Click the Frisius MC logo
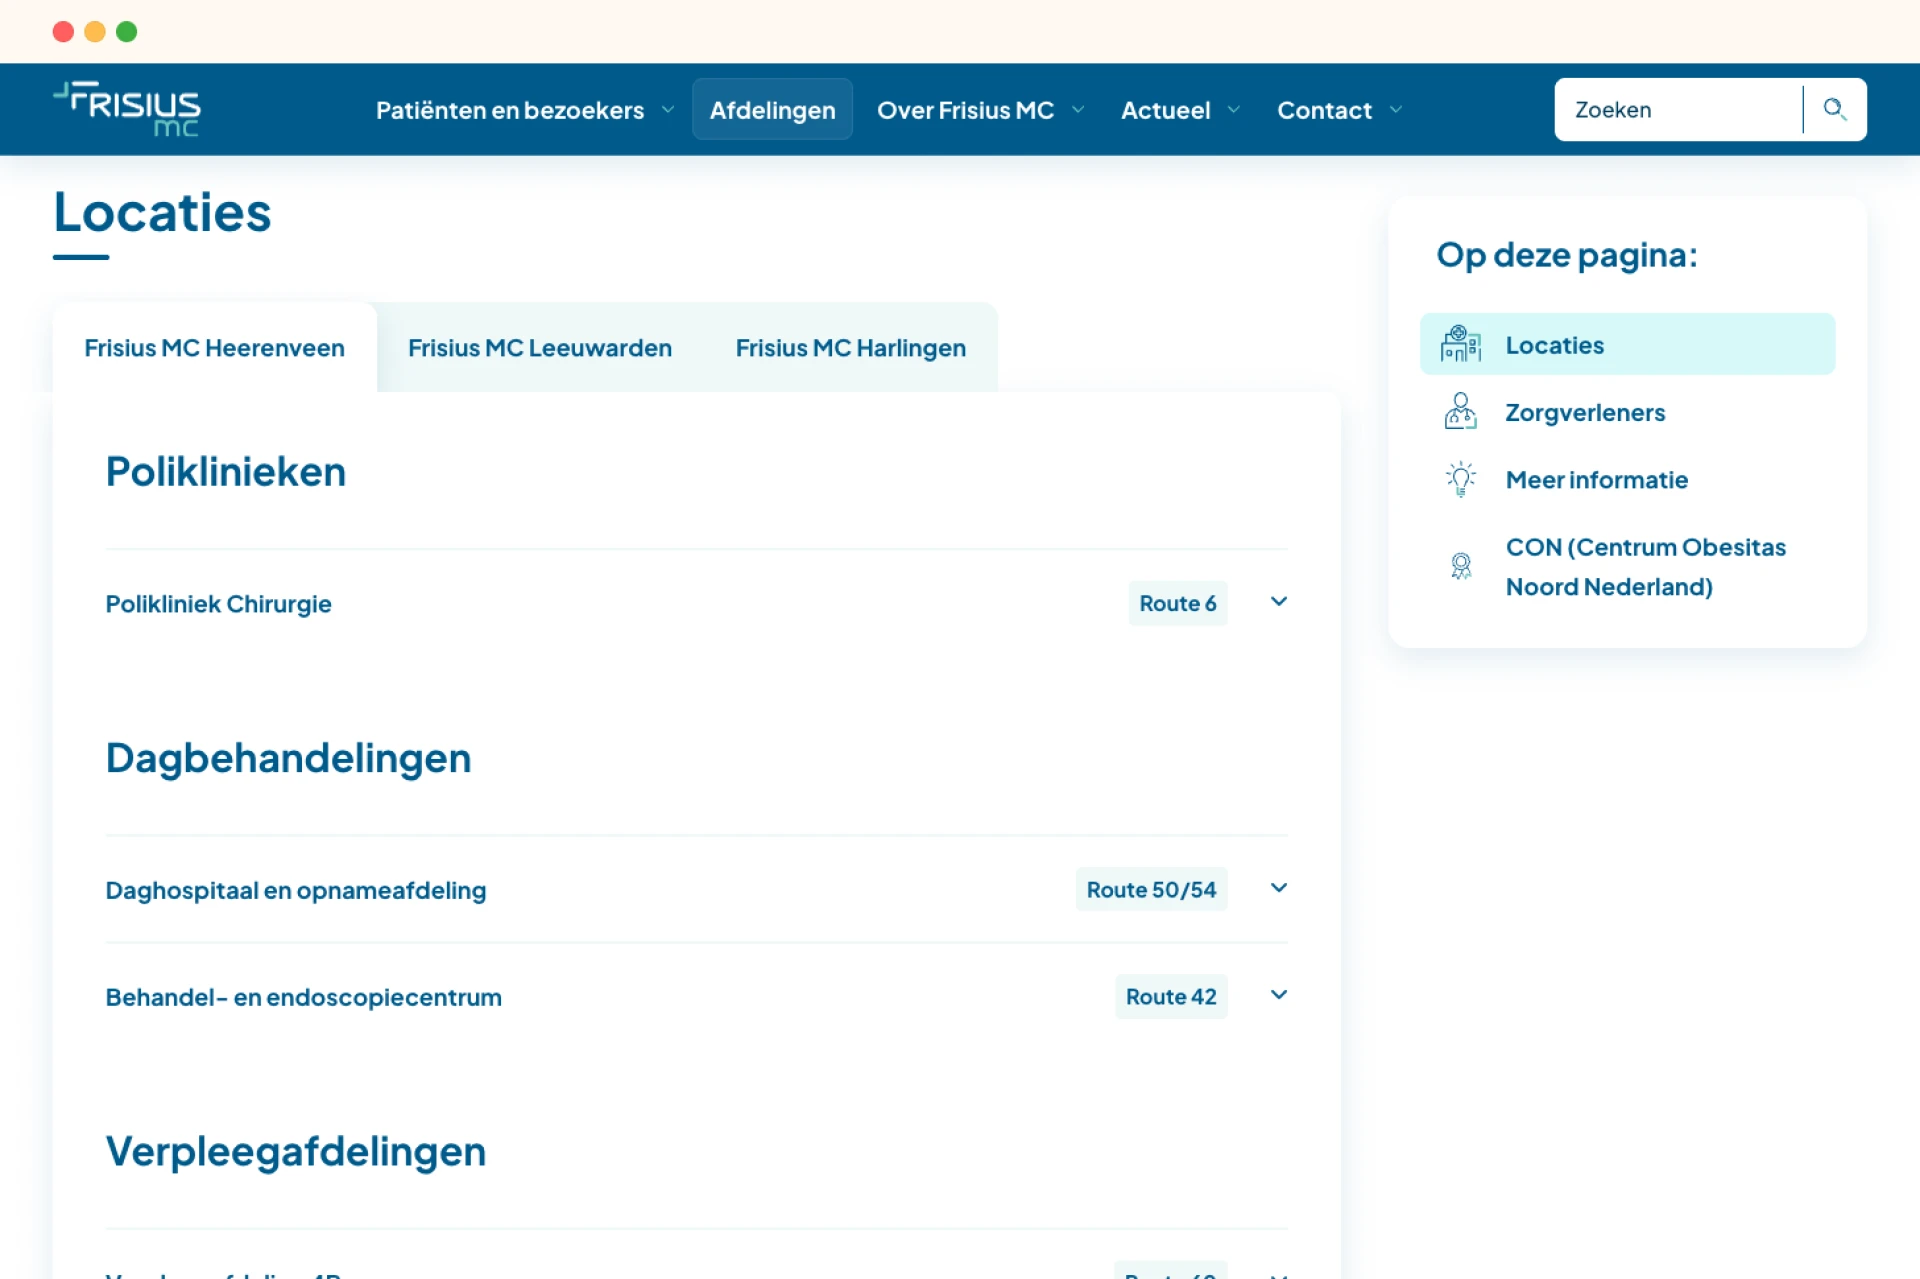The image size is (1920, 1279). click(x=127, y=108)
